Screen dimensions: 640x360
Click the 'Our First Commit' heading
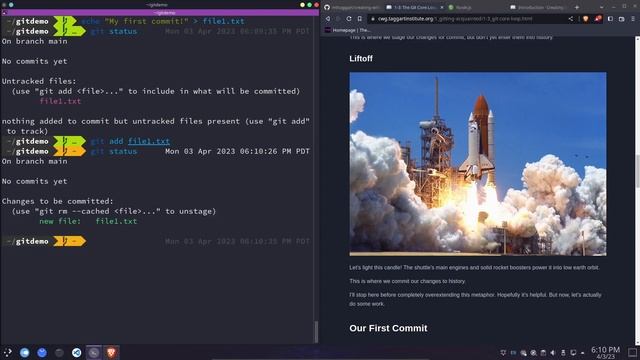388,328
